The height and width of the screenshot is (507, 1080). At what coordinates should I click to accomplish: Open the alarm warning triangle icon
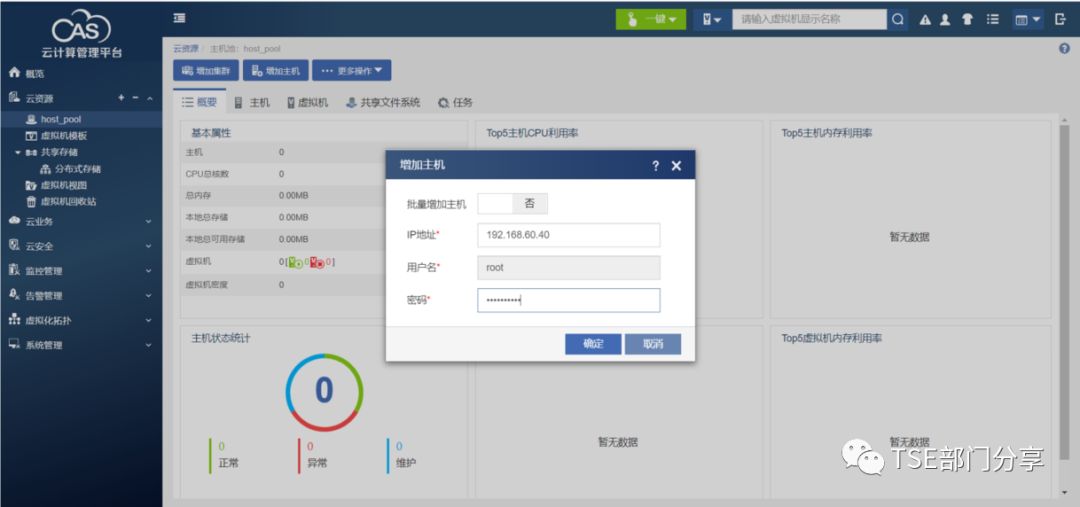(925, 20)
